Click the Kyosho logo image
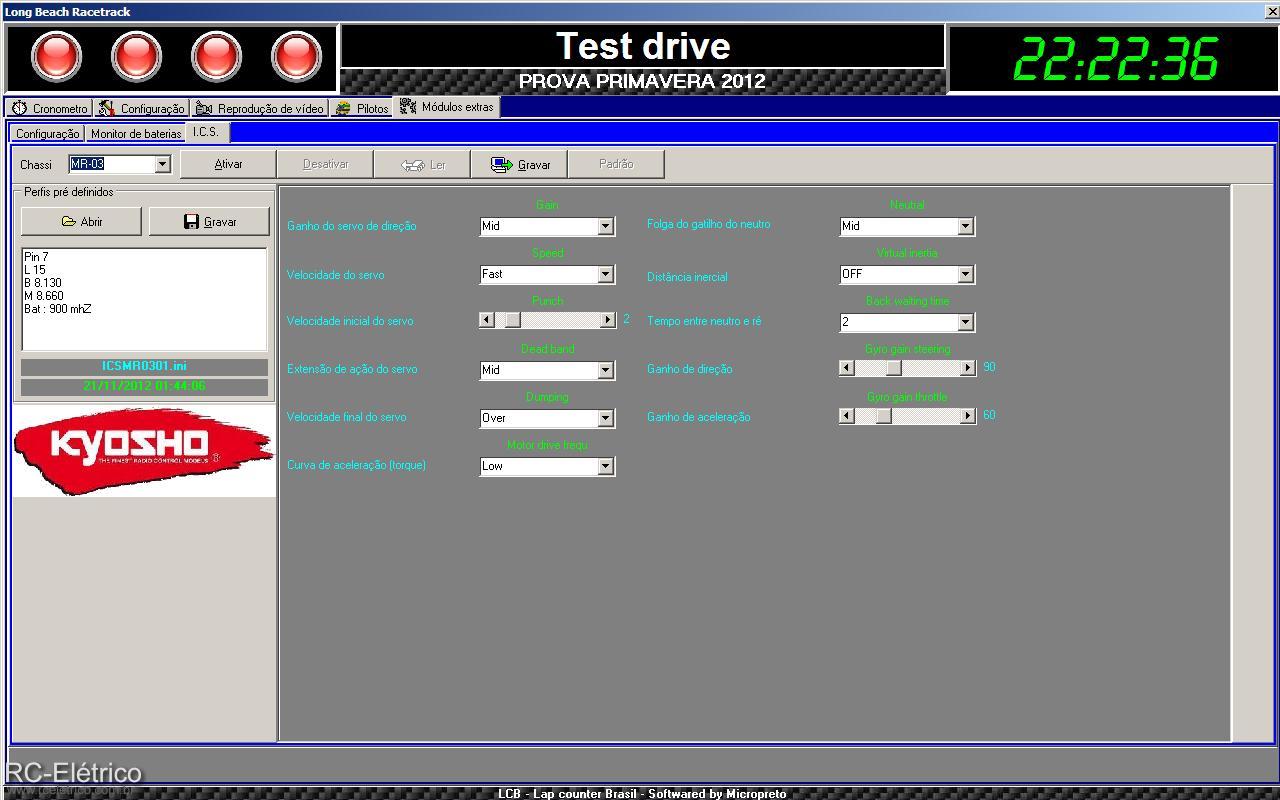 click(143, 450)
